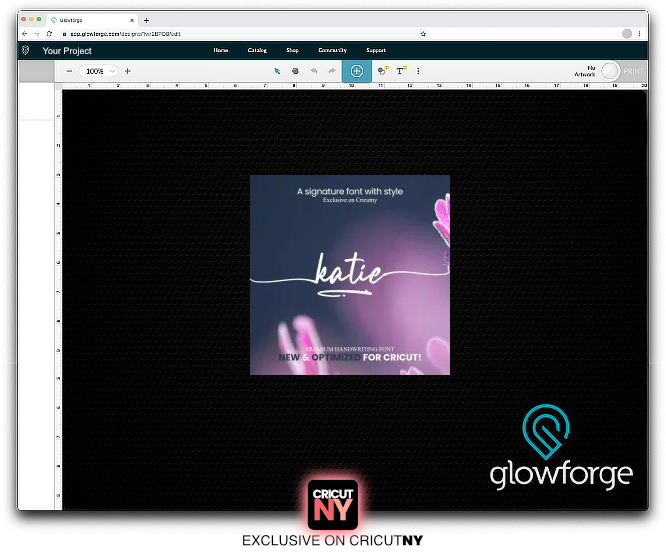Open the Insert Shapes tool

[x=383, y=71]
